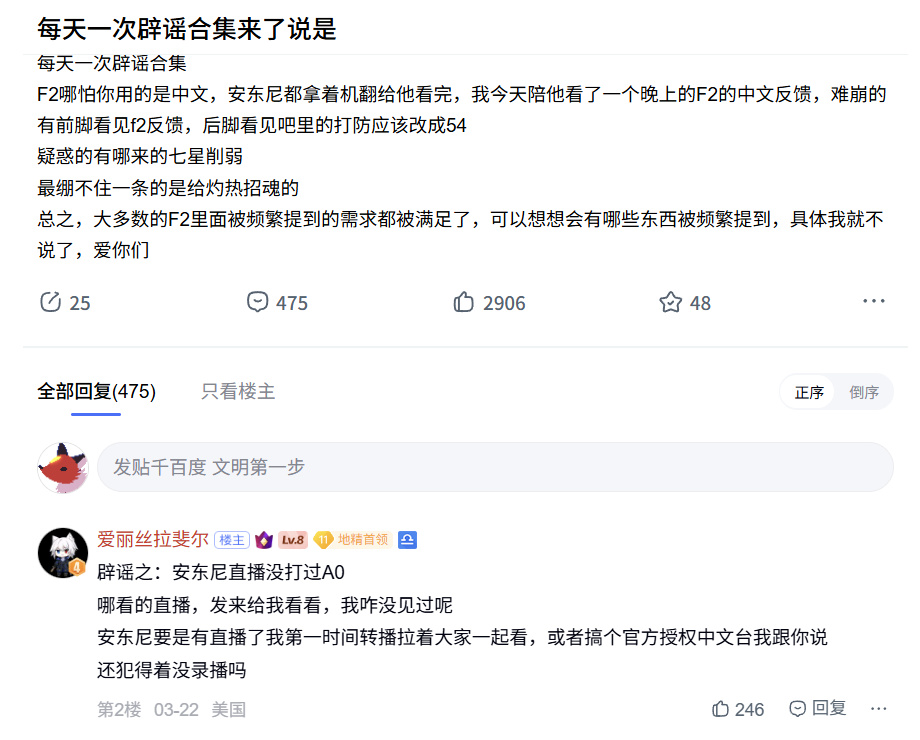Click the Lv.8 level badge
This screenshot has width=920, height=740.
click(293, 540)
